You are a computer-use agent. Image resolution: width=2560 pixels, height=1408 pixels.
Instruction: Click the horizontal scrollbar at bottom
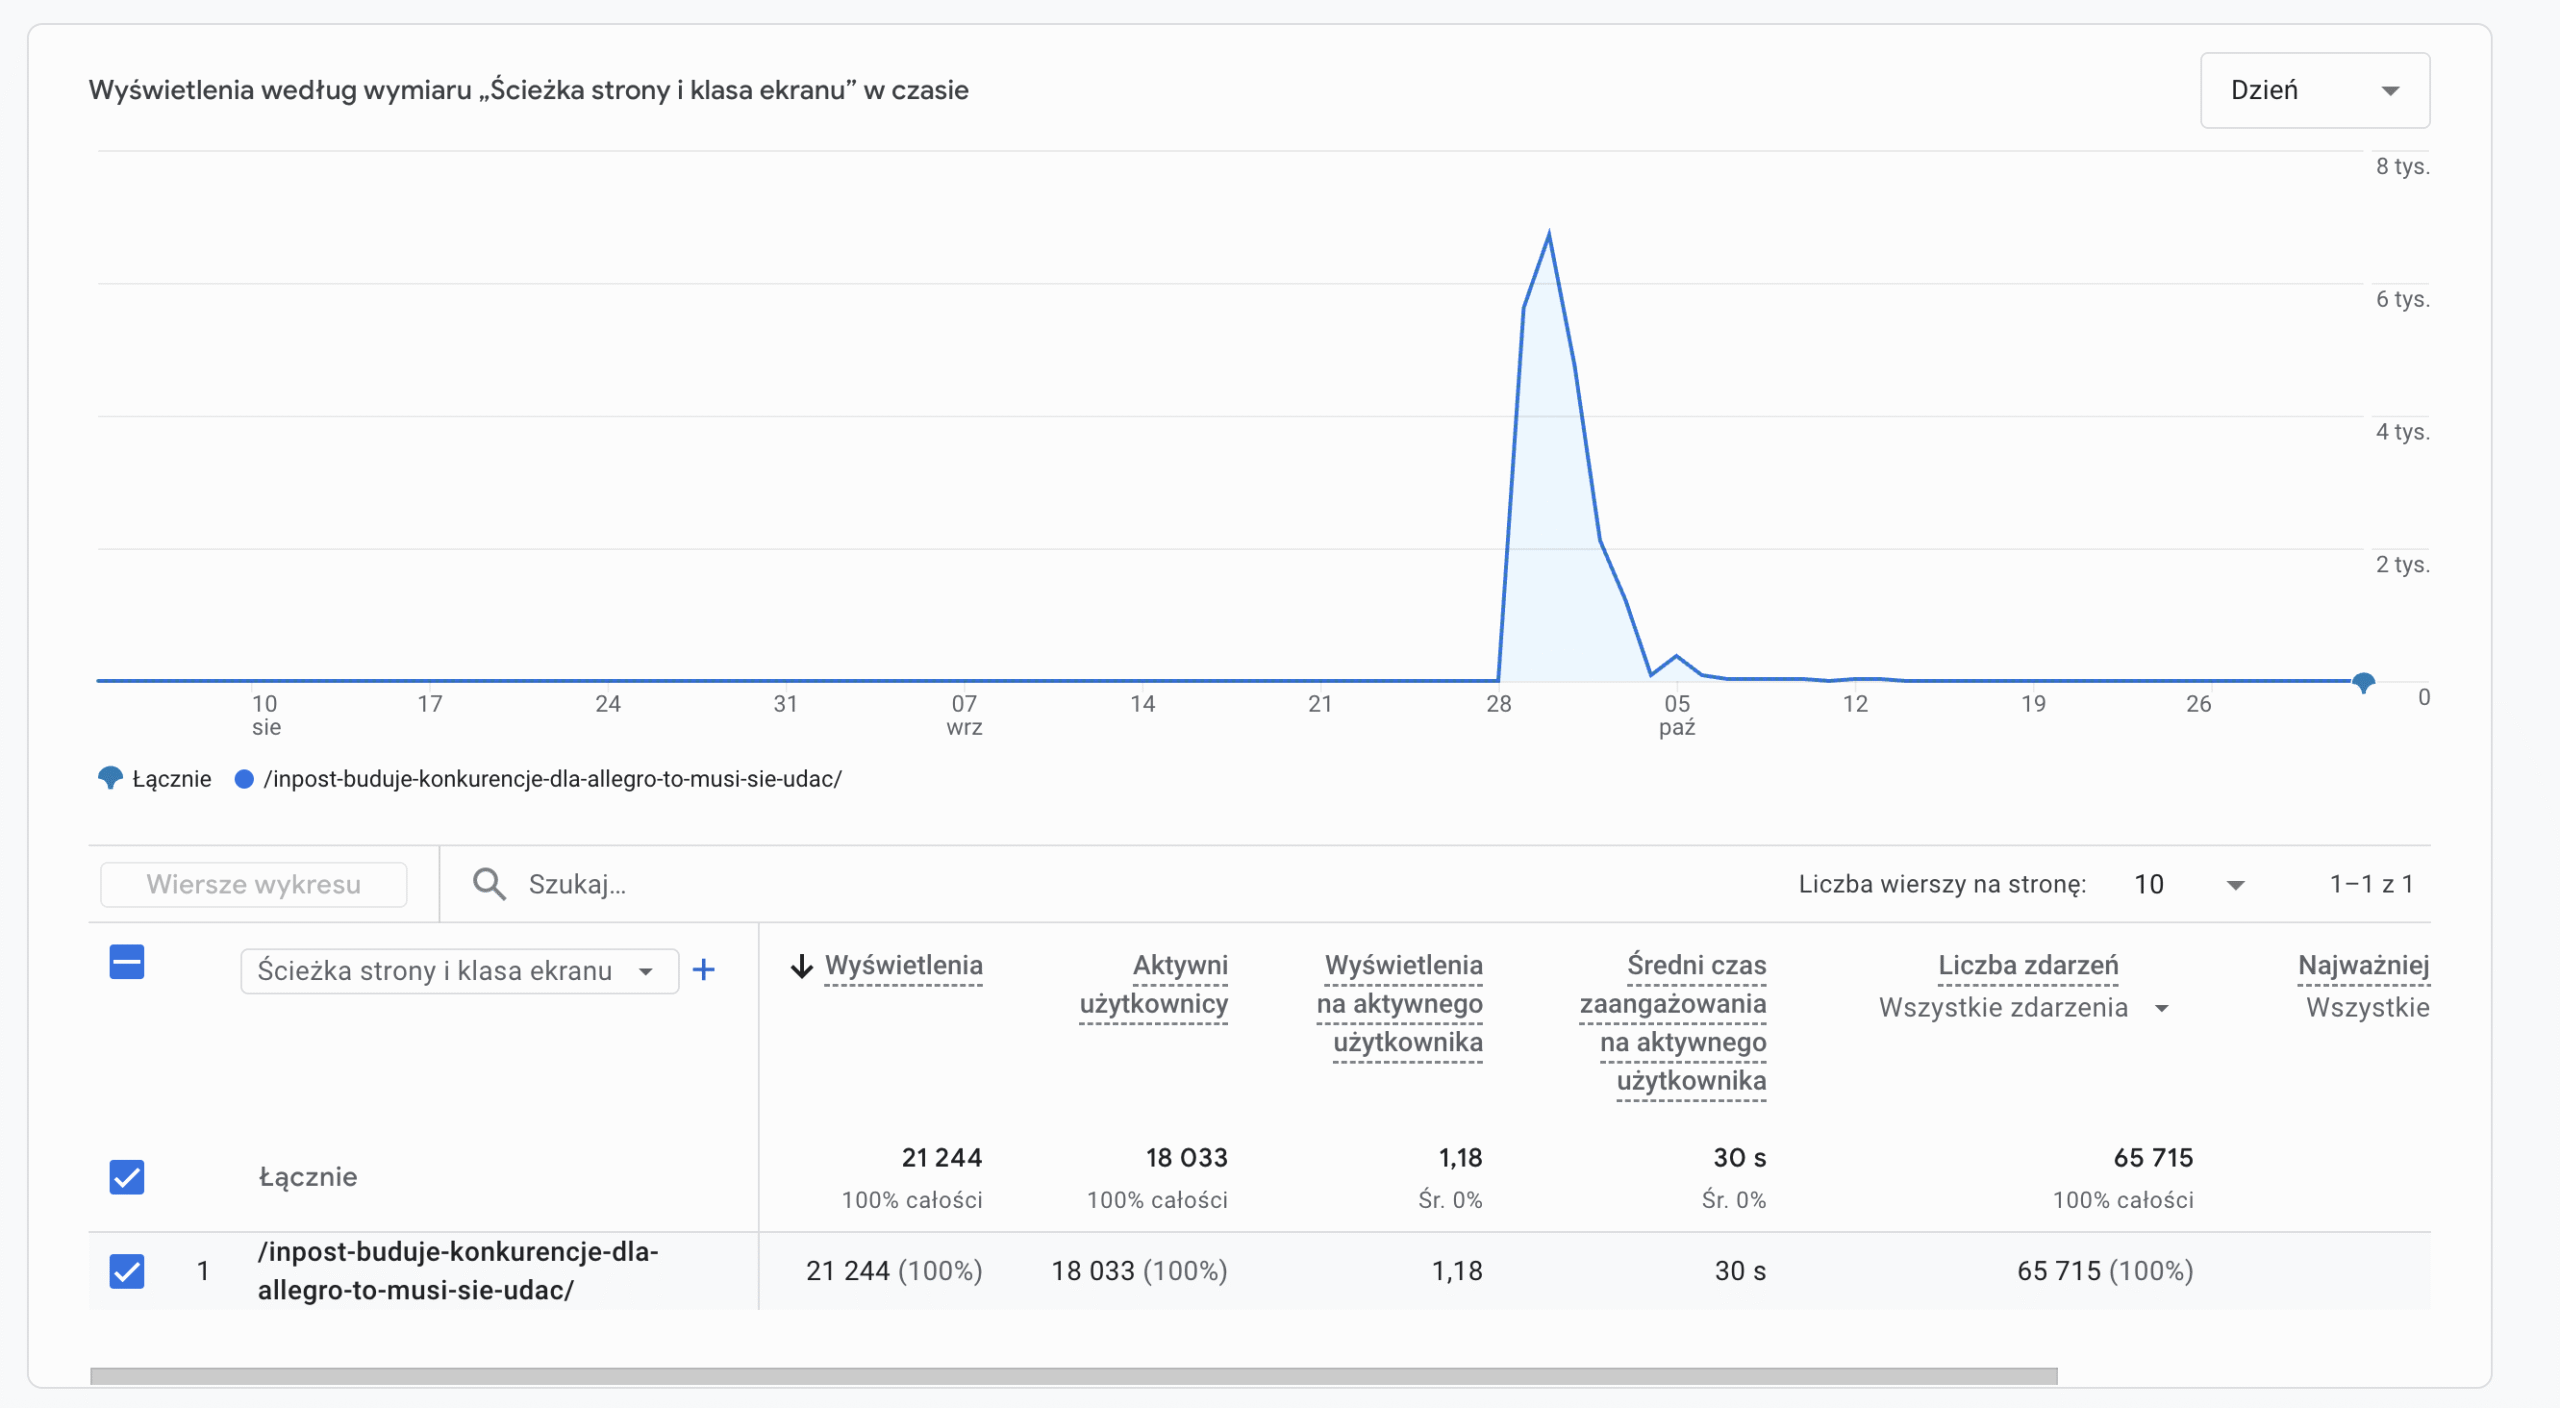1073,1377
